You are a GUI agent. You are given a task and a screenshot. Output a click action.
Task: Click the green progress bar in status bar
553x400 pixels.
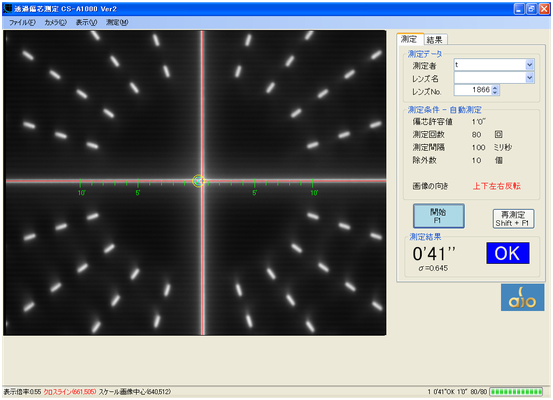pyautogui.click(x=516, y=392)
